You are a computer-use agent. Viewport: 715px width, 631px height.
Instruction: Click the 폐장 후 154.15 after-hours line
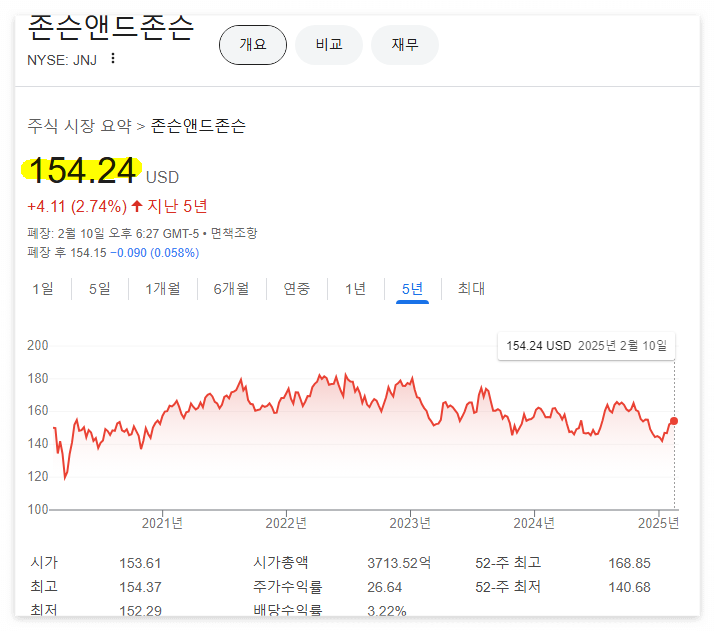point(113,253)
